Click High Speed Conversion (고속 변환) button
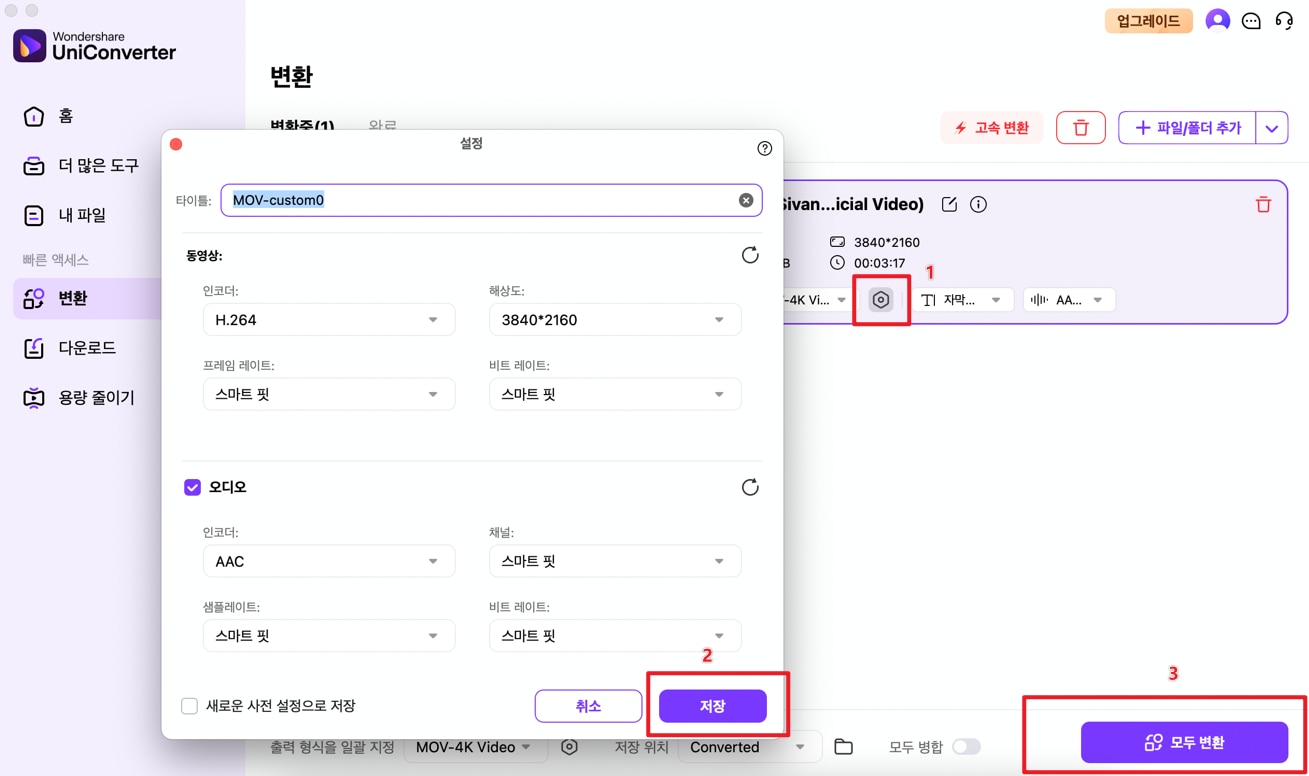This screenshot has height=776, width=1309. [991, 128]
